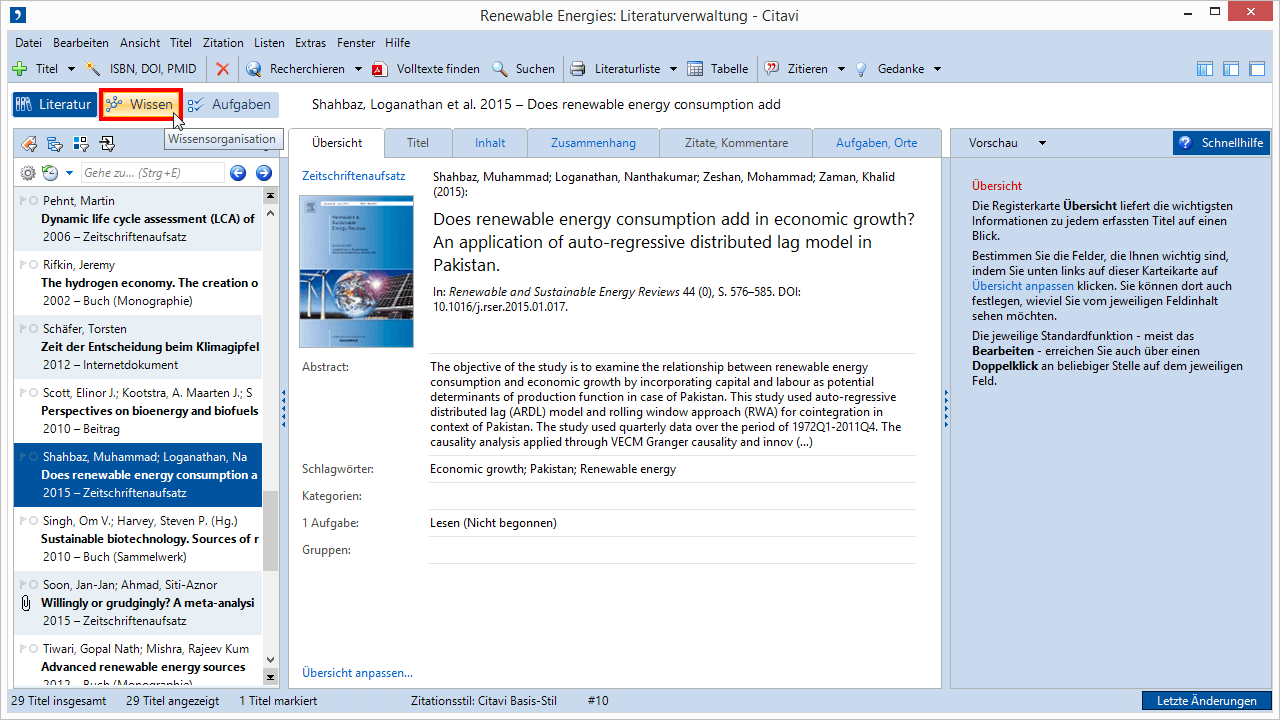1280x720 pixels.
Task: Click the journal cover thumbnail
Action: [356, 271]
